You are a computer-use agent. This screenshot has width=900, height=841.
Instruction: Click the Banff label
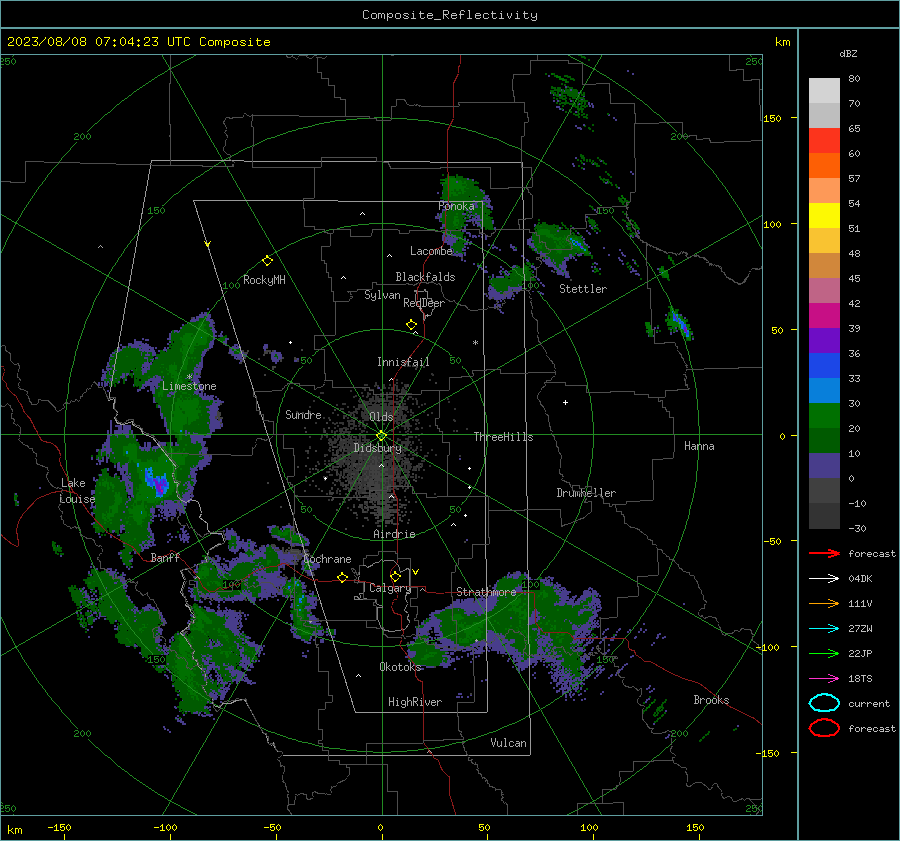165,557
